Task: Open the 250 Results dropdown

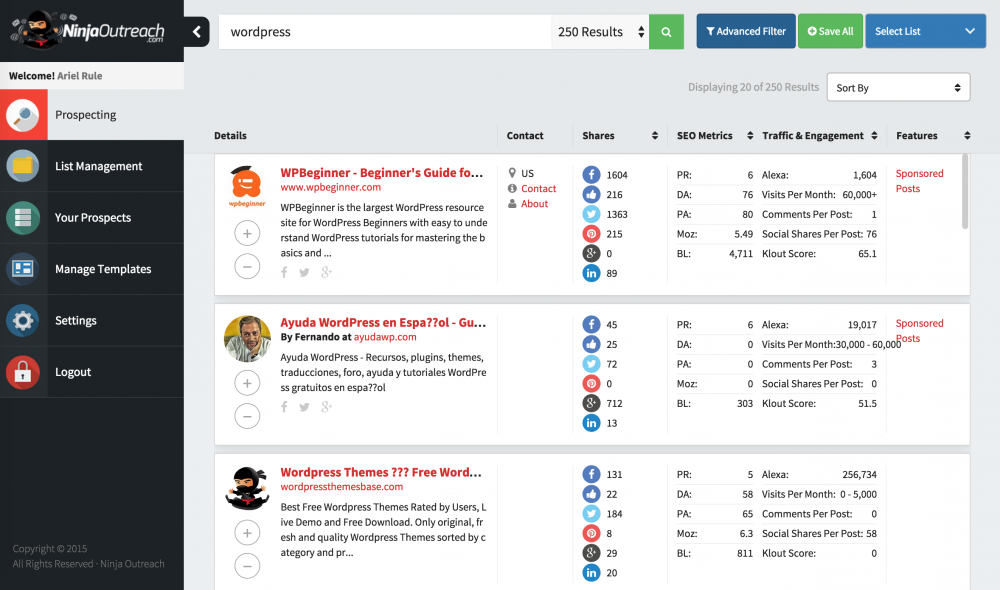Action: pyautogui.click(x=600, y=31)
